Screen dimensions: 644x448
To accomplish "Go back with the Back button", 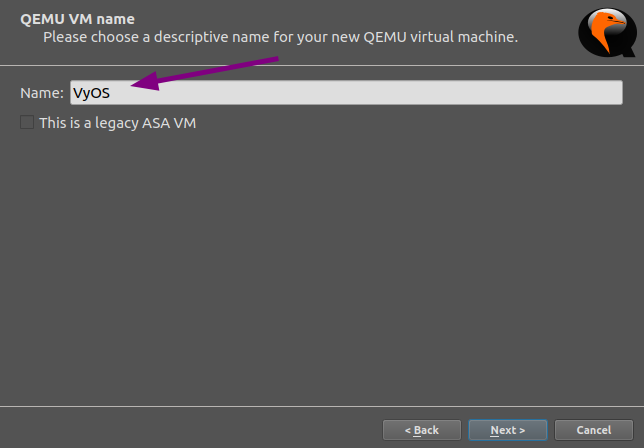I will 421,430.
